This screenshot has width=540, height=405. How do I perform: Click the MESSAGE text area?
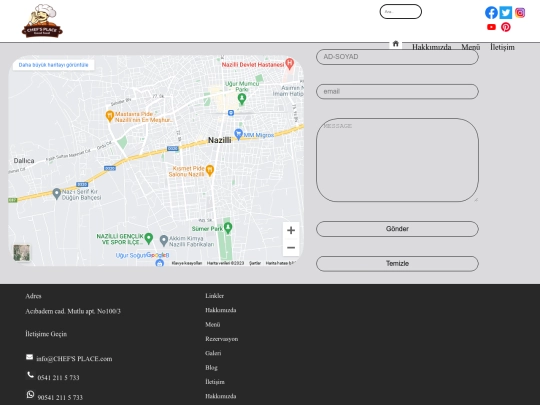[x=397, y=160]
